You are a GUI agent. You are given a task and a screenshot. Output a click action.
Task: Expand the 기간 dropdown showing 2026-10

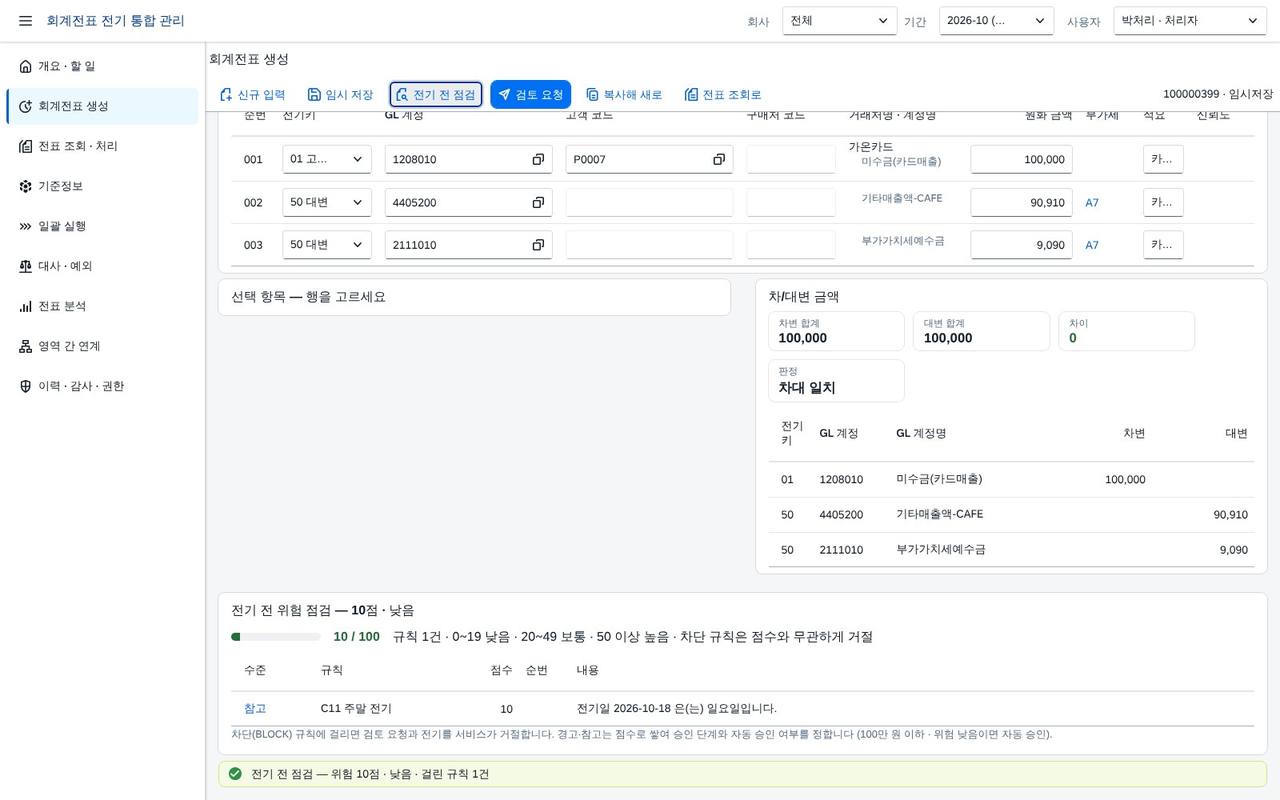point(996,21)
